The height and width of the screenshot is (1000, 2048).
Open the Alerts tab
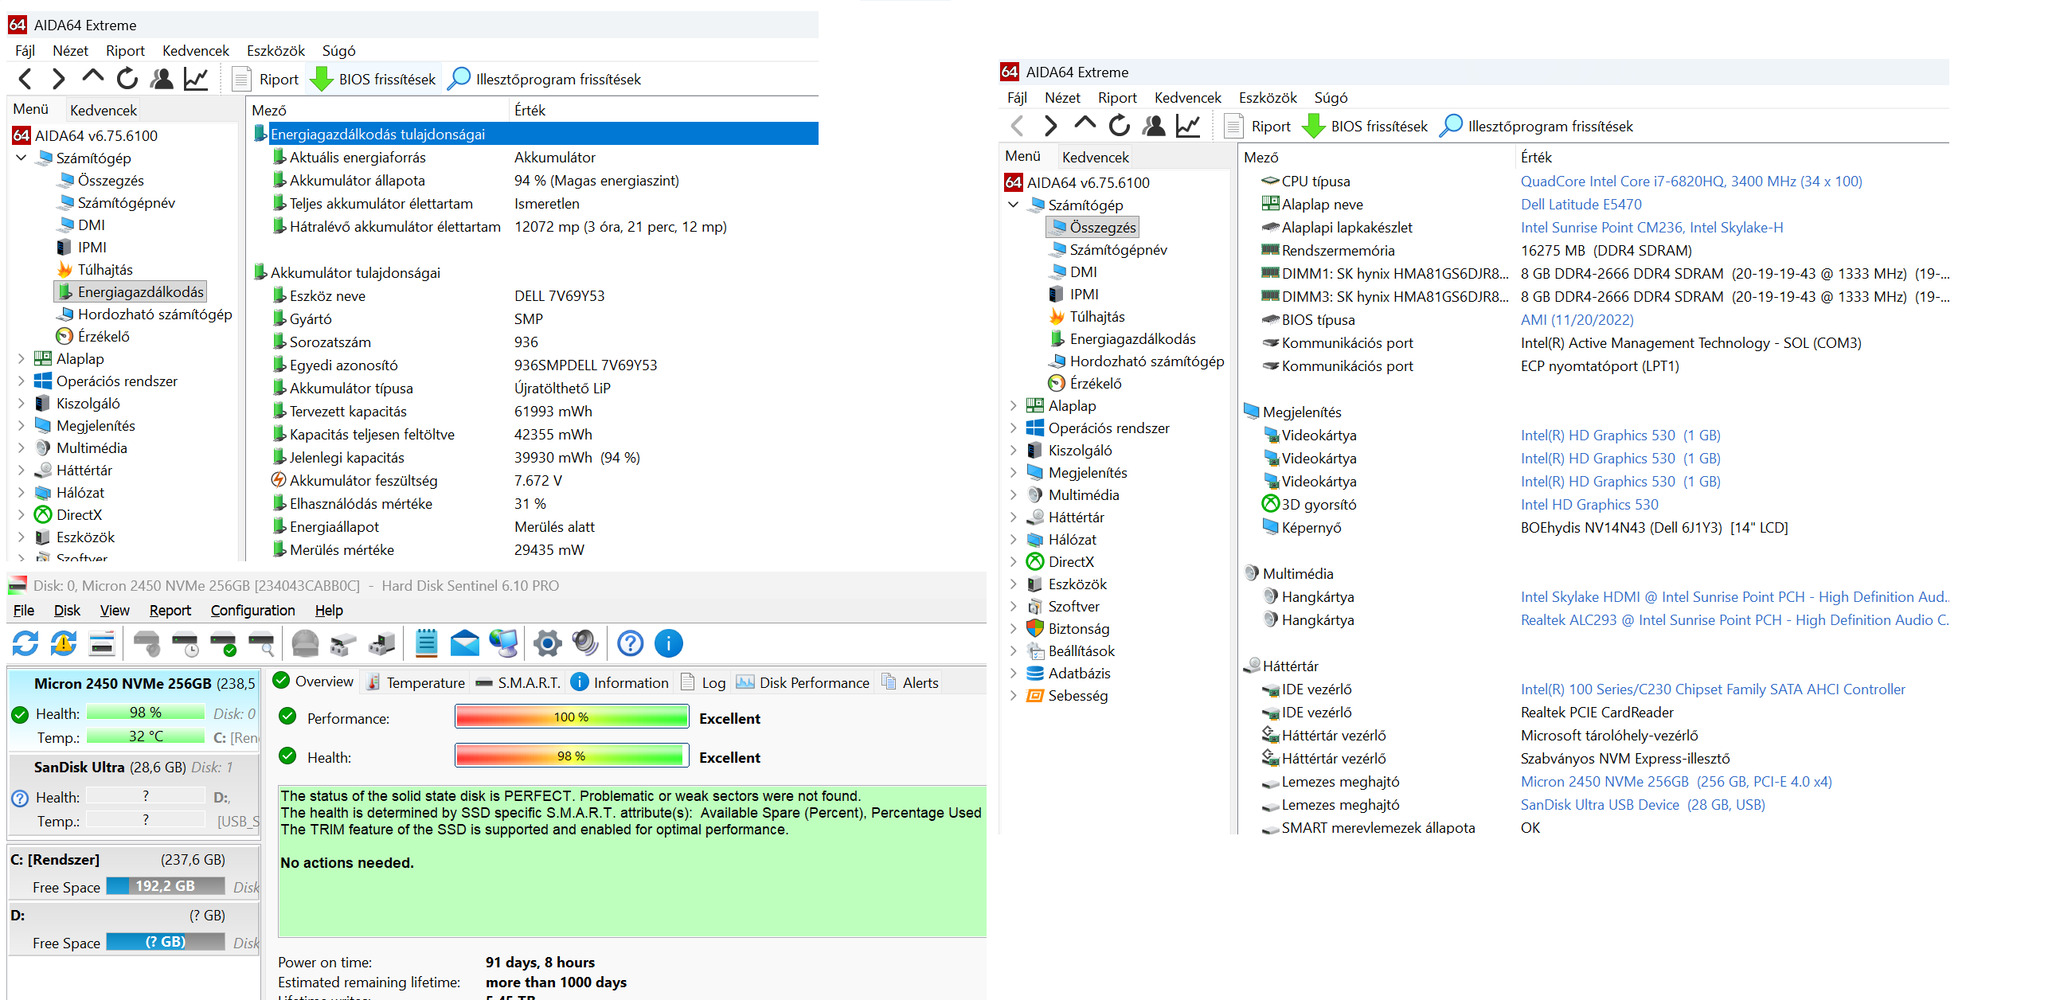click(x=910, y=682)
